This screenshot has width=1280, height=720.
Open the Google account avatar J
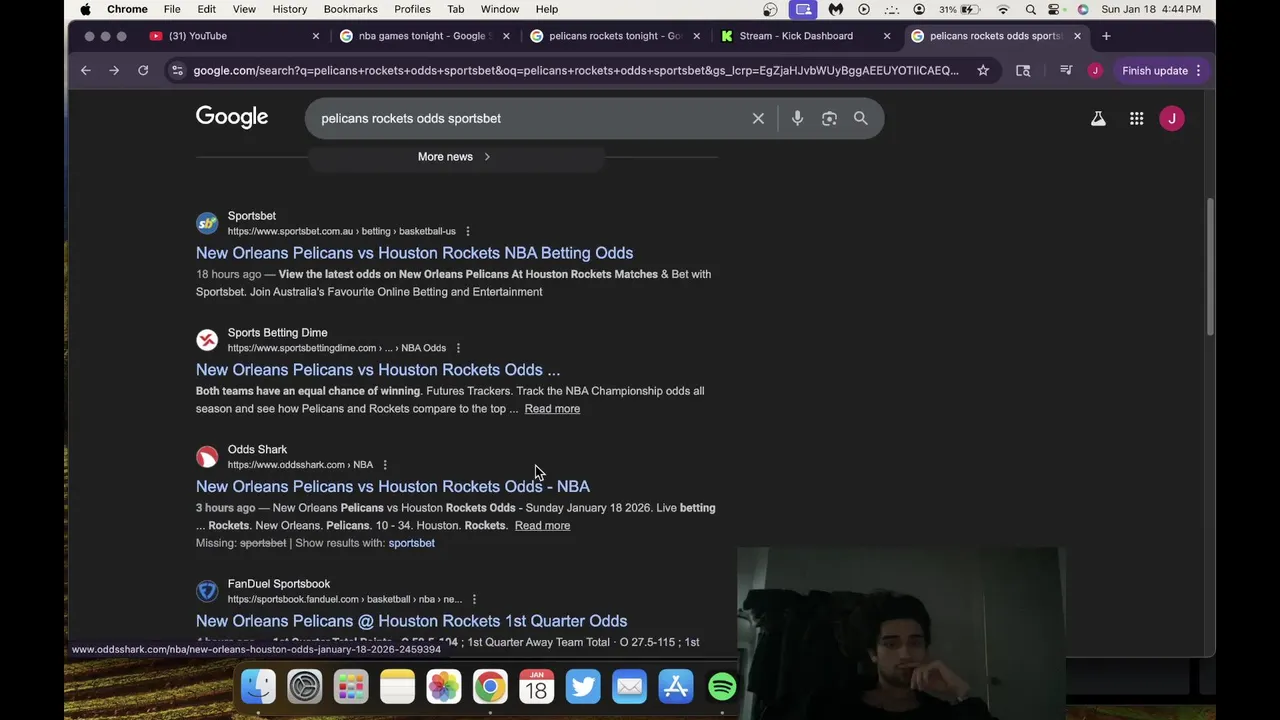1172,119
